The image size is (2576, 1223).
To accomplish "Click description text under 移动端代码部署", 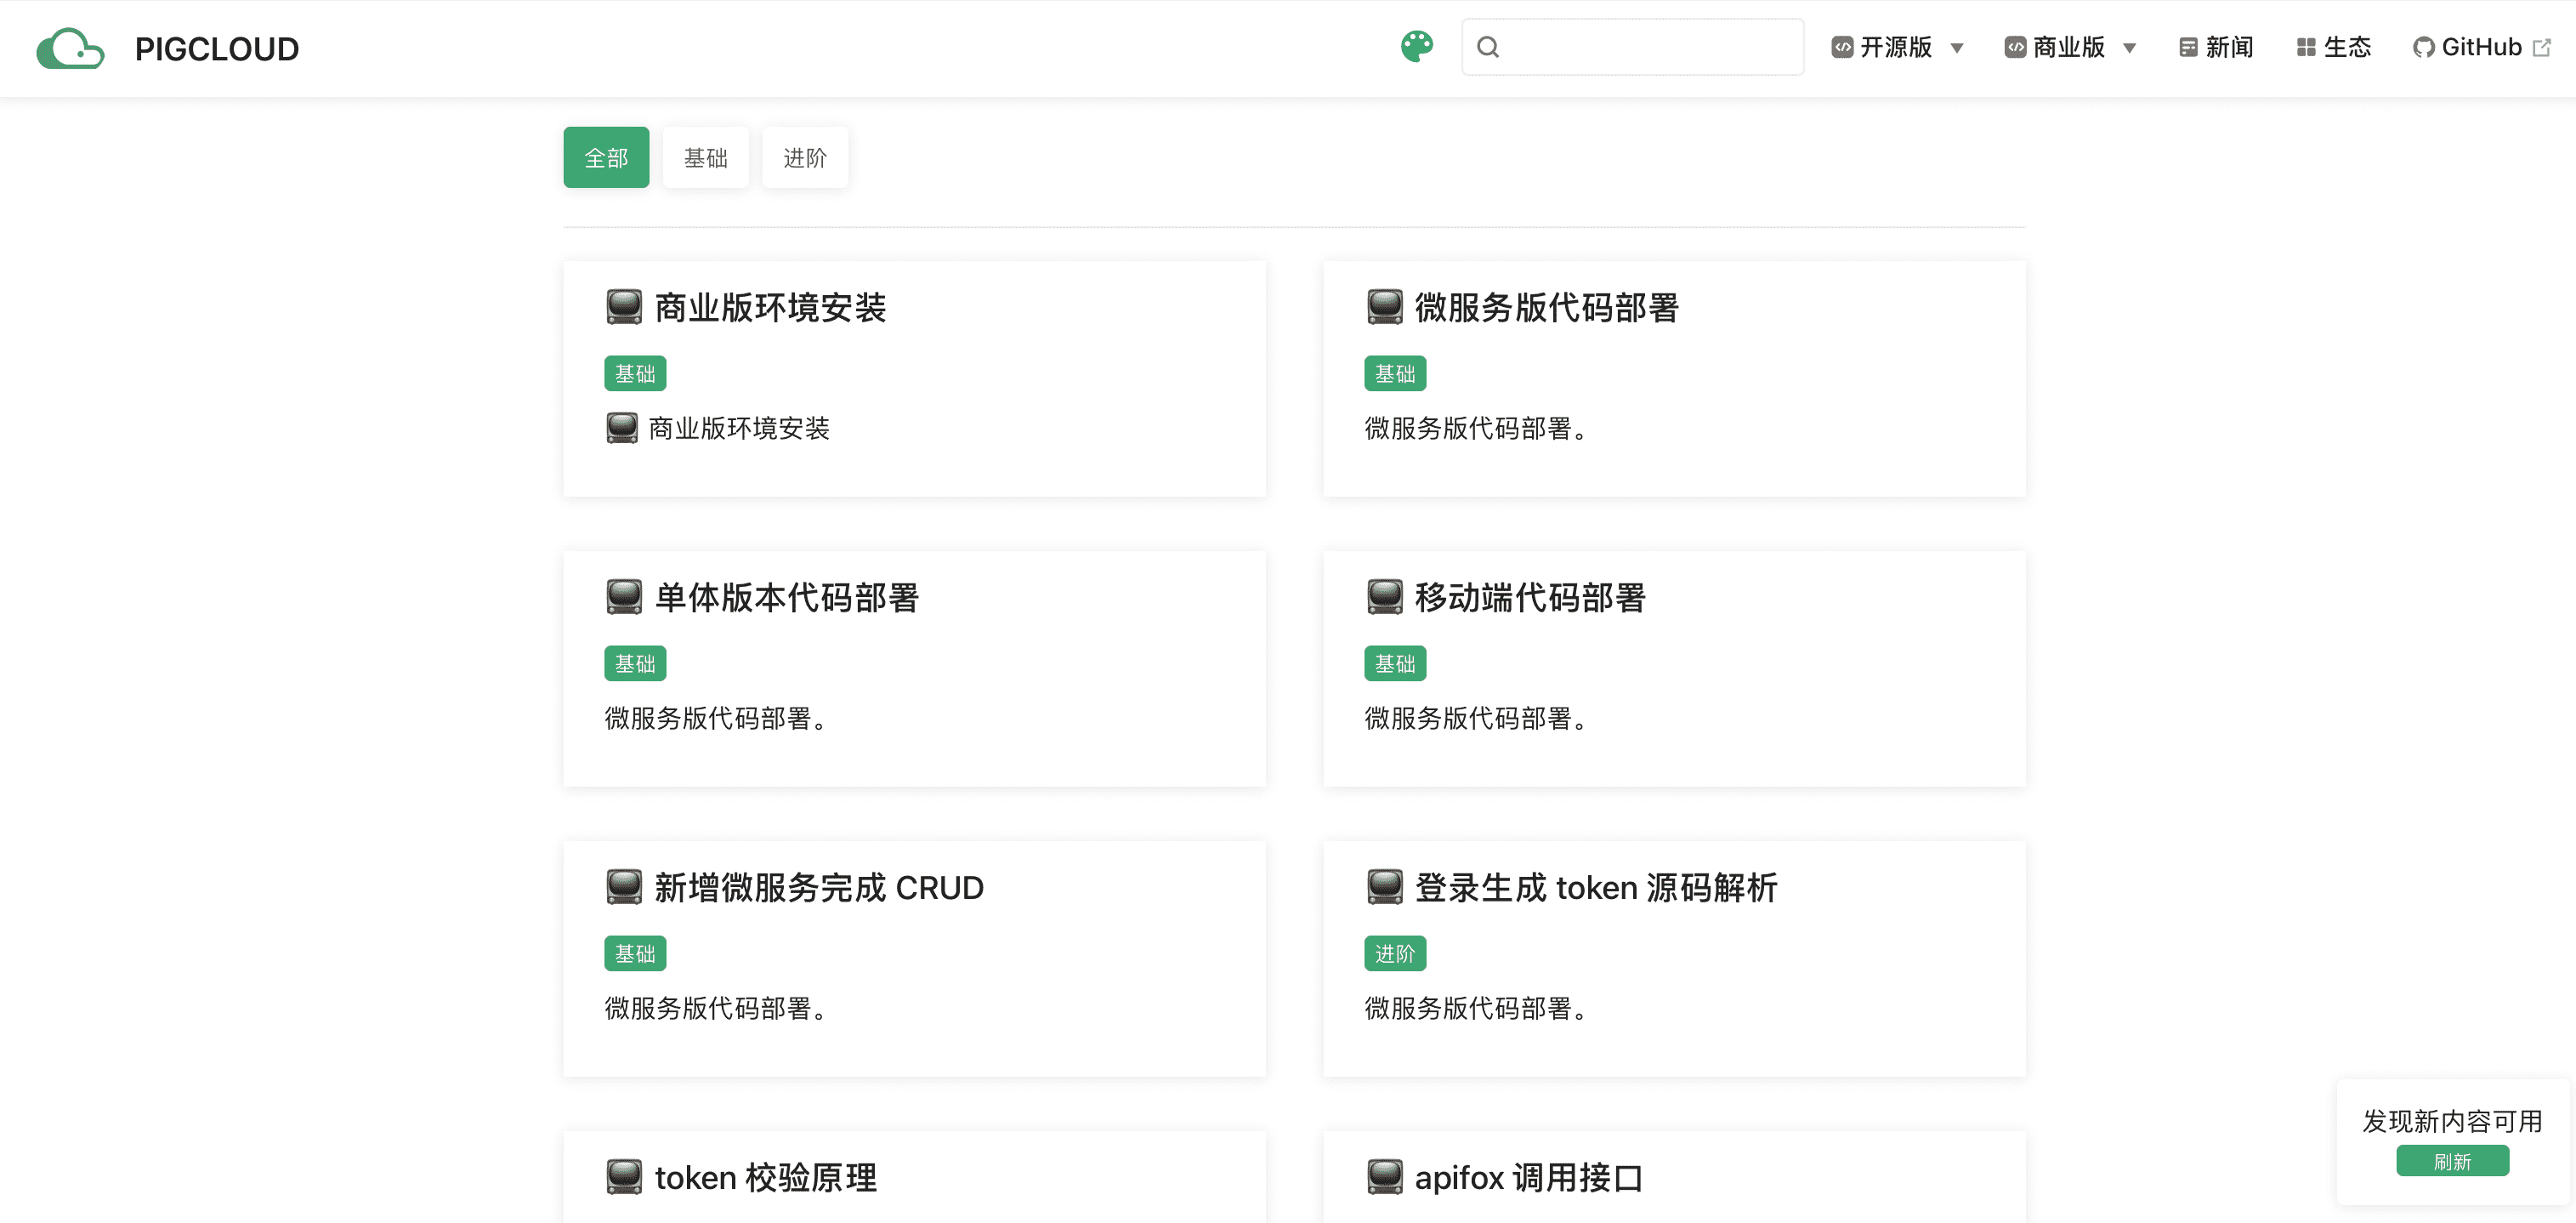I will (x=1475, y=718).
